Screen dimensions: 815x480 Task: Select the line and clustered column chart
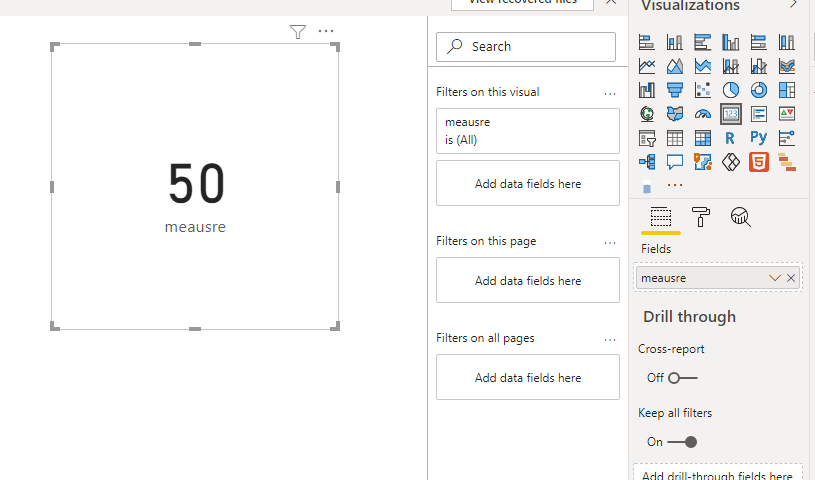pos(759,66)
